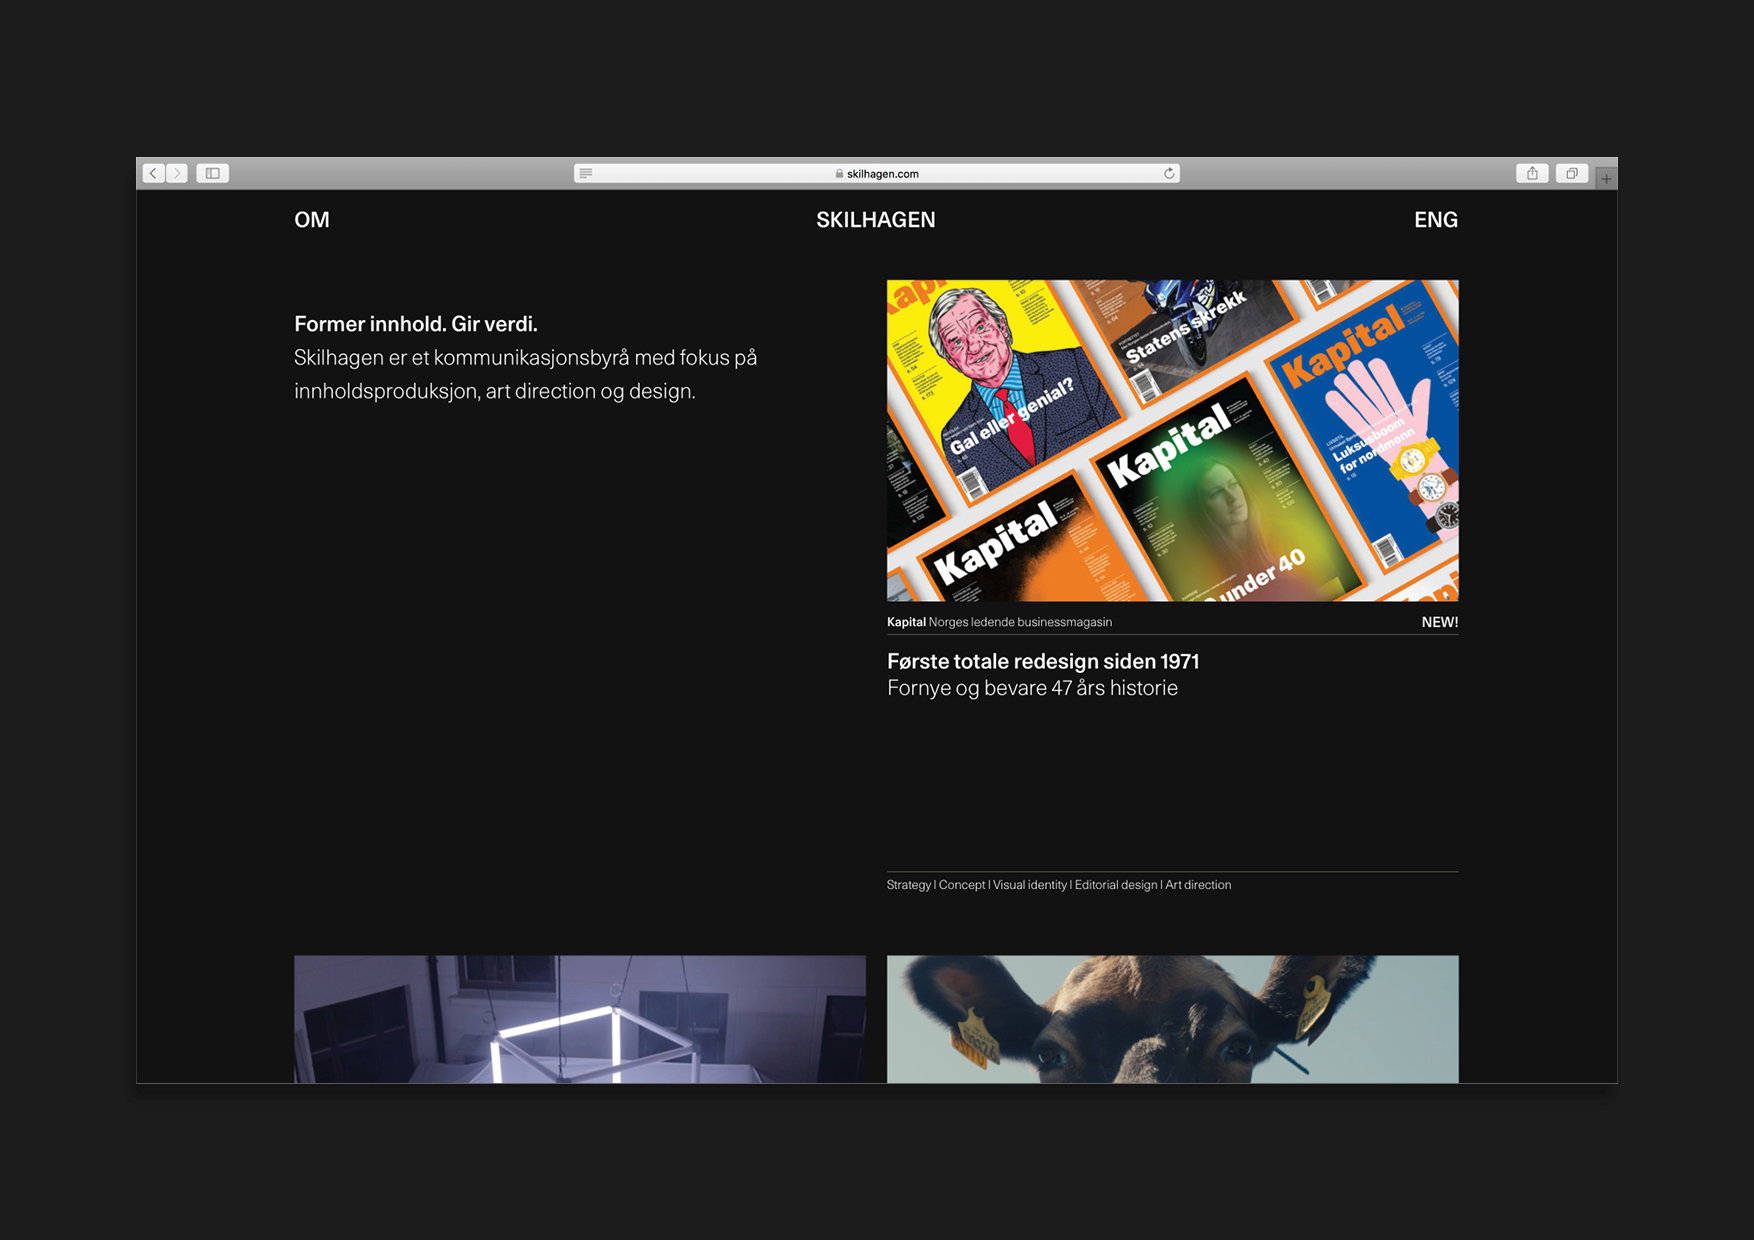The image size is (1754, 1240).
Task: Open the OM menu link
Action: (x=312, y=220)
